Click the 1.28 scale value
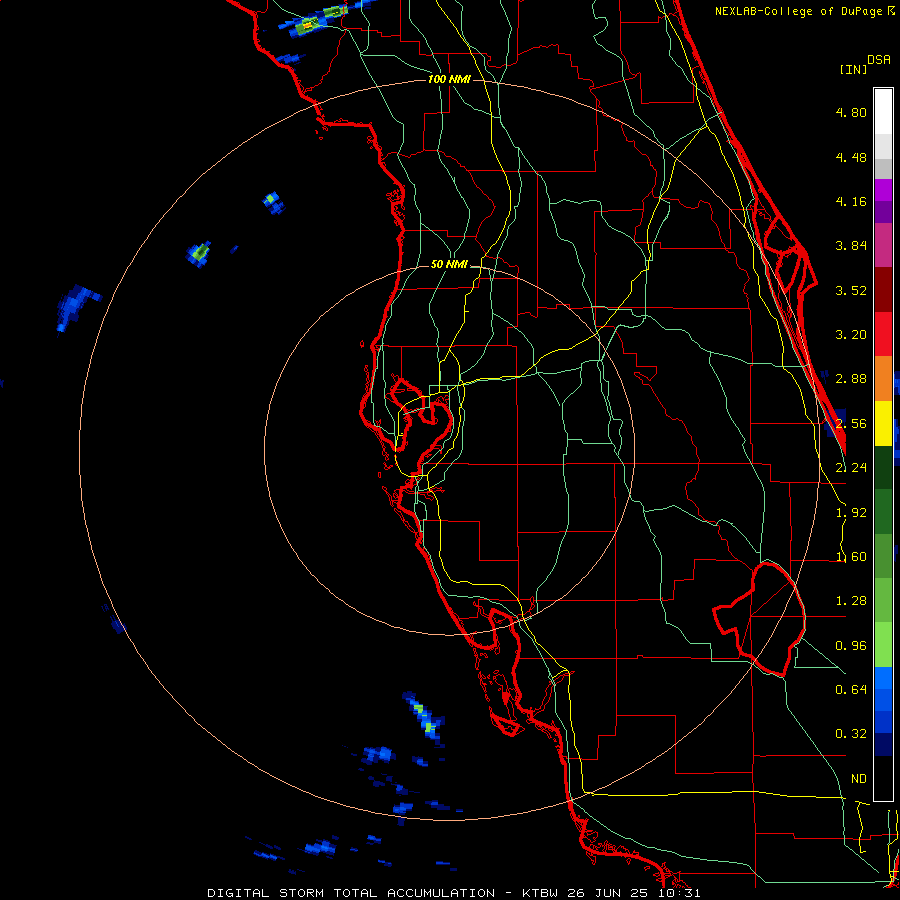900x900 pixels. tap(851, 600)
